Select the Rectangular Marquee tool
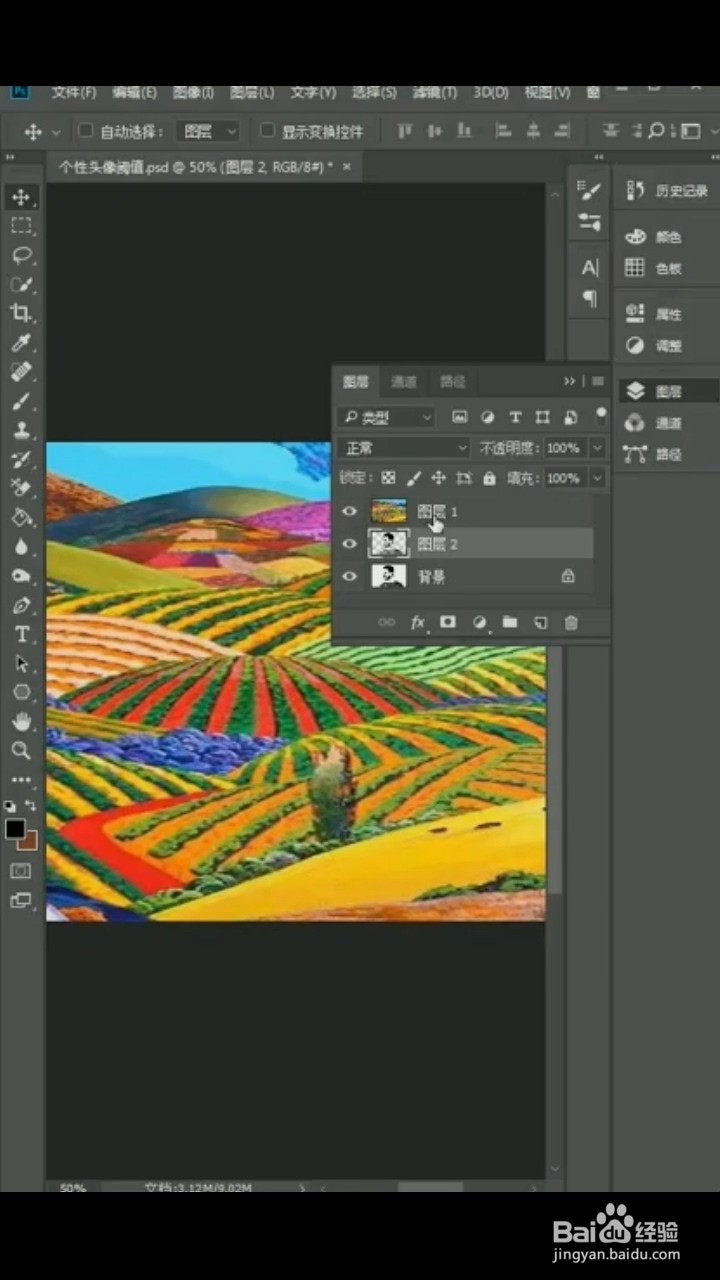The width and height of the screenshot is (720, 1280). 21,226
